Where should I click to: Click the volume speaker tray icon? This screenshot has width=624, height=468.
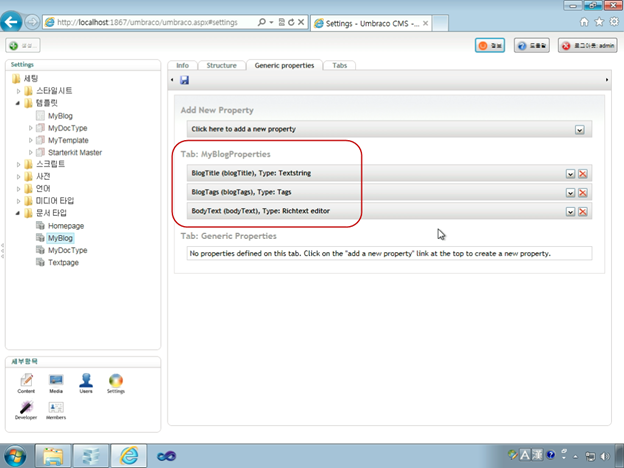pyautogui.click(x=605, y=456)
